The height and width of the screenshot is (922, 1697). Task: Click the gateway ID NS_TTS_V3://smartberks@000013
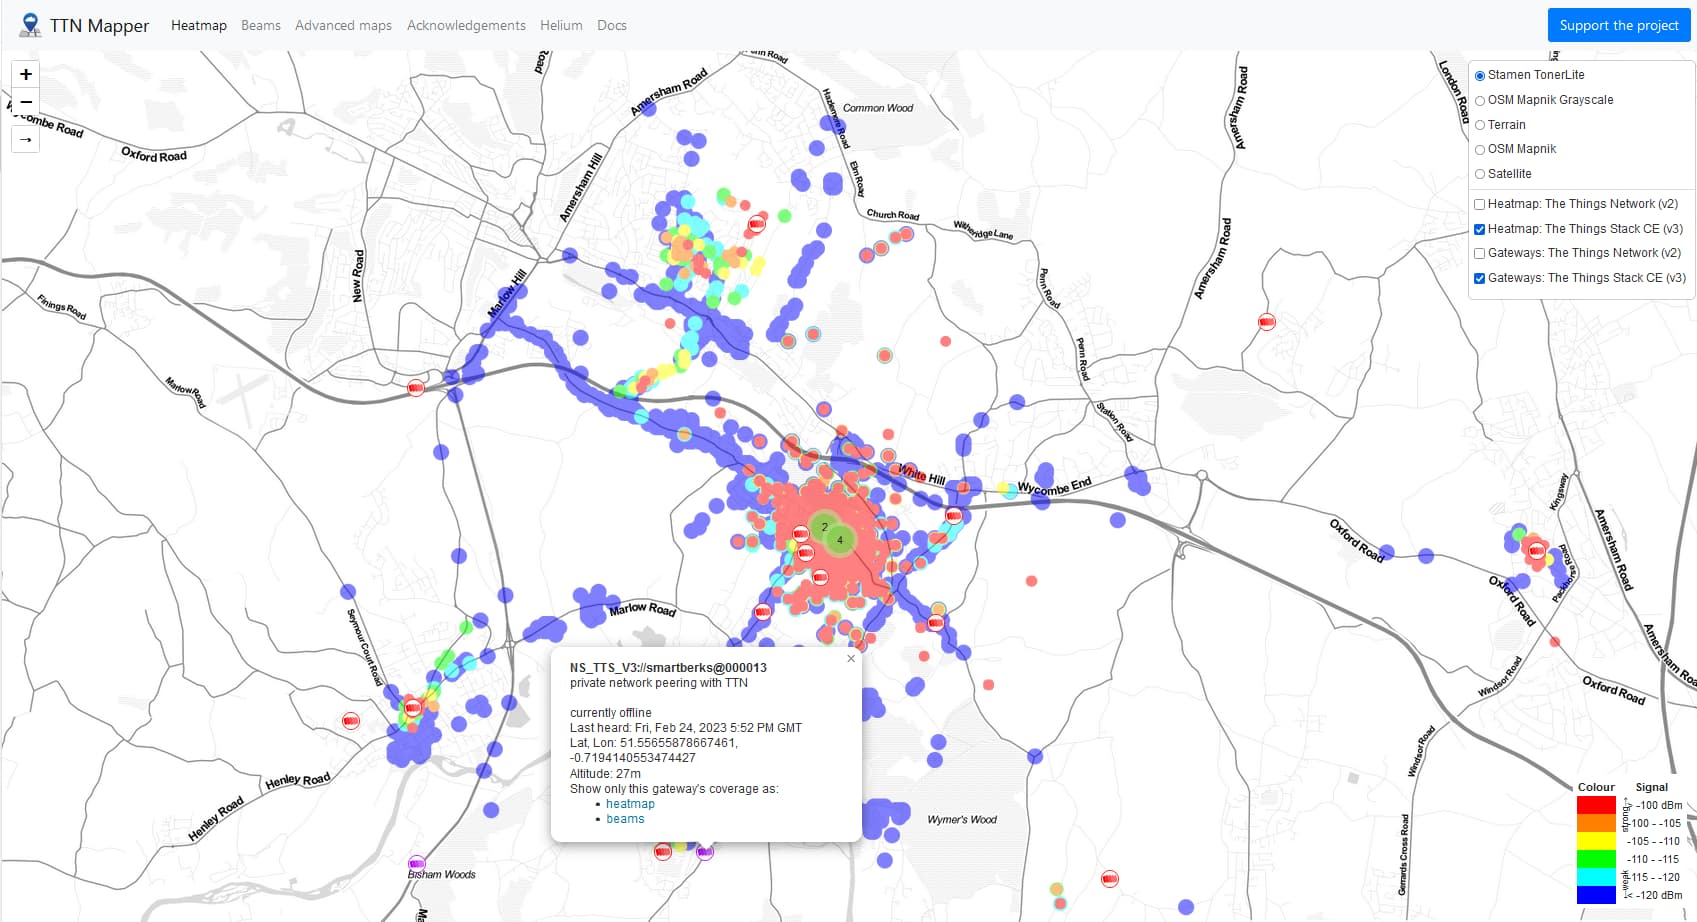(668, 668)
